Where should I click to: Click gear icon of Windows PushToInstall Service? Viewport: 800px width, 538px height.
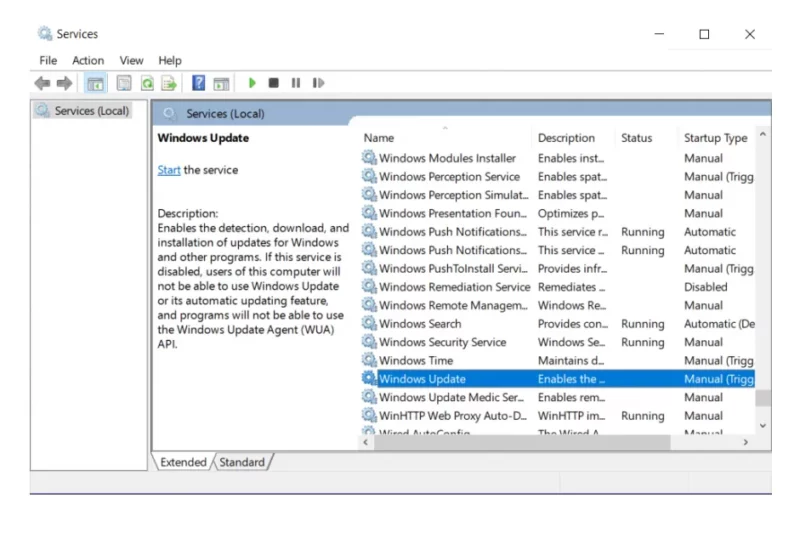point(369,267)
